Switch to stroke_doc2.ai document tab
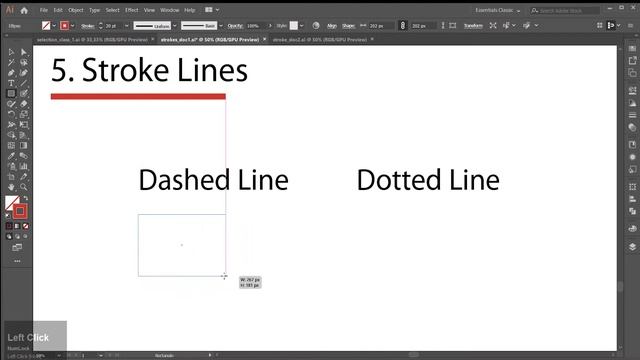 [x=320, y=40]
